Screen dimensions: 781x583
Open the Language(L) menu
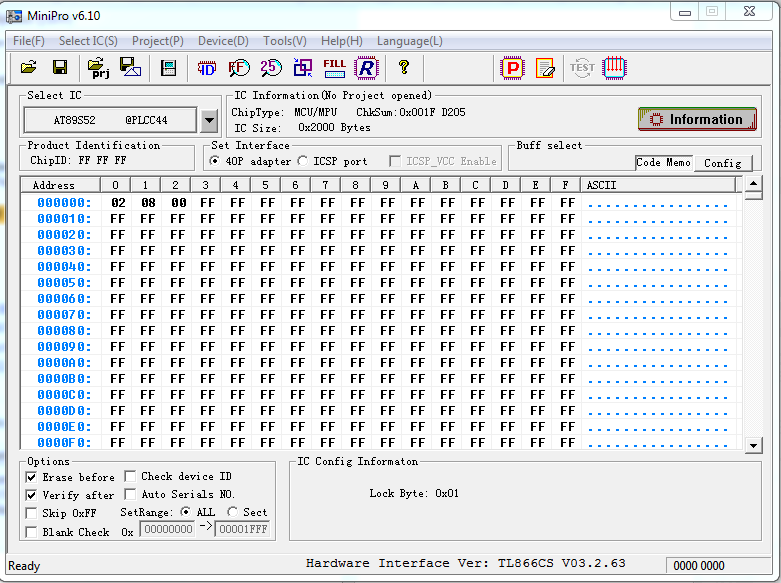[x=409, y=41]
